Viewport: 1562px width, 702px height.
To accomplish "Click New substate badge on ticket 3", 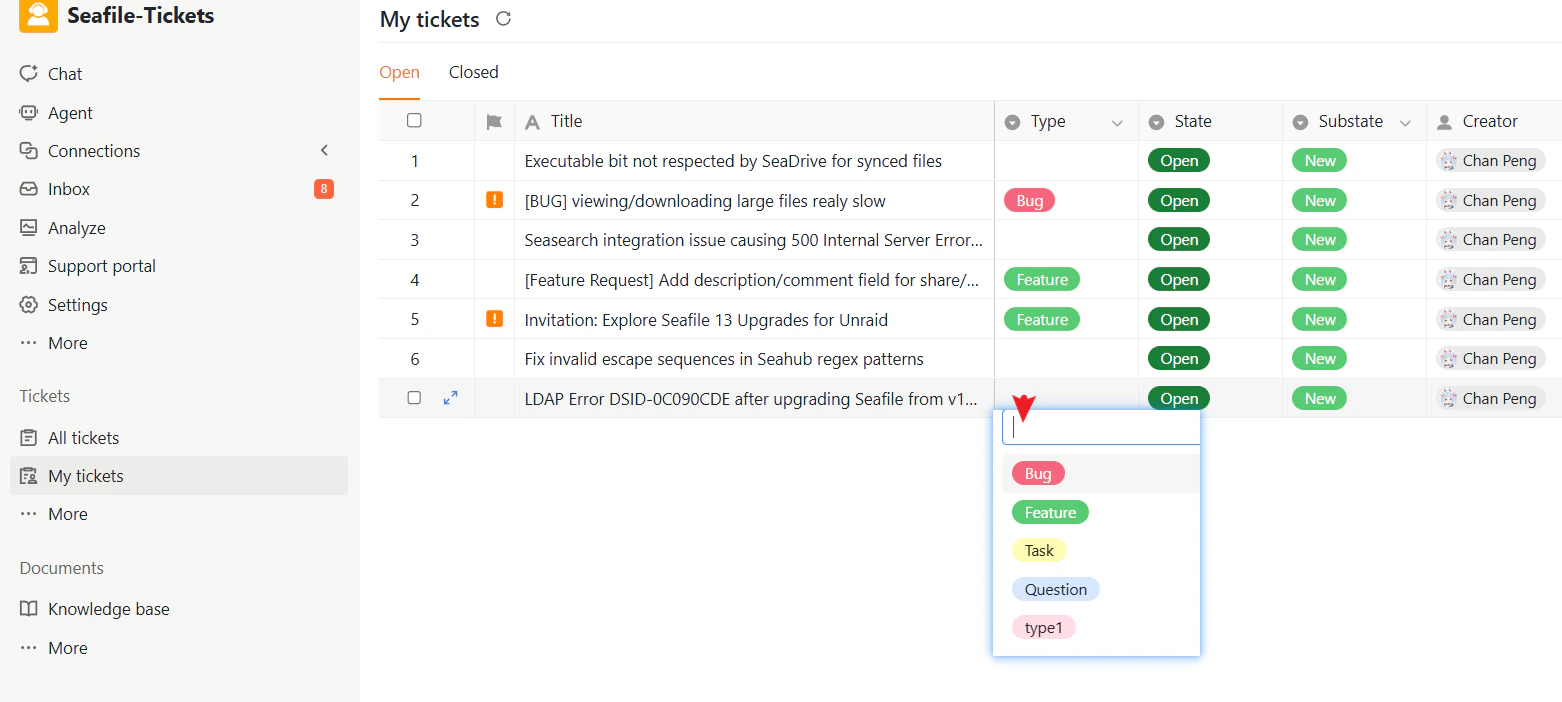I will (1320, 240).
